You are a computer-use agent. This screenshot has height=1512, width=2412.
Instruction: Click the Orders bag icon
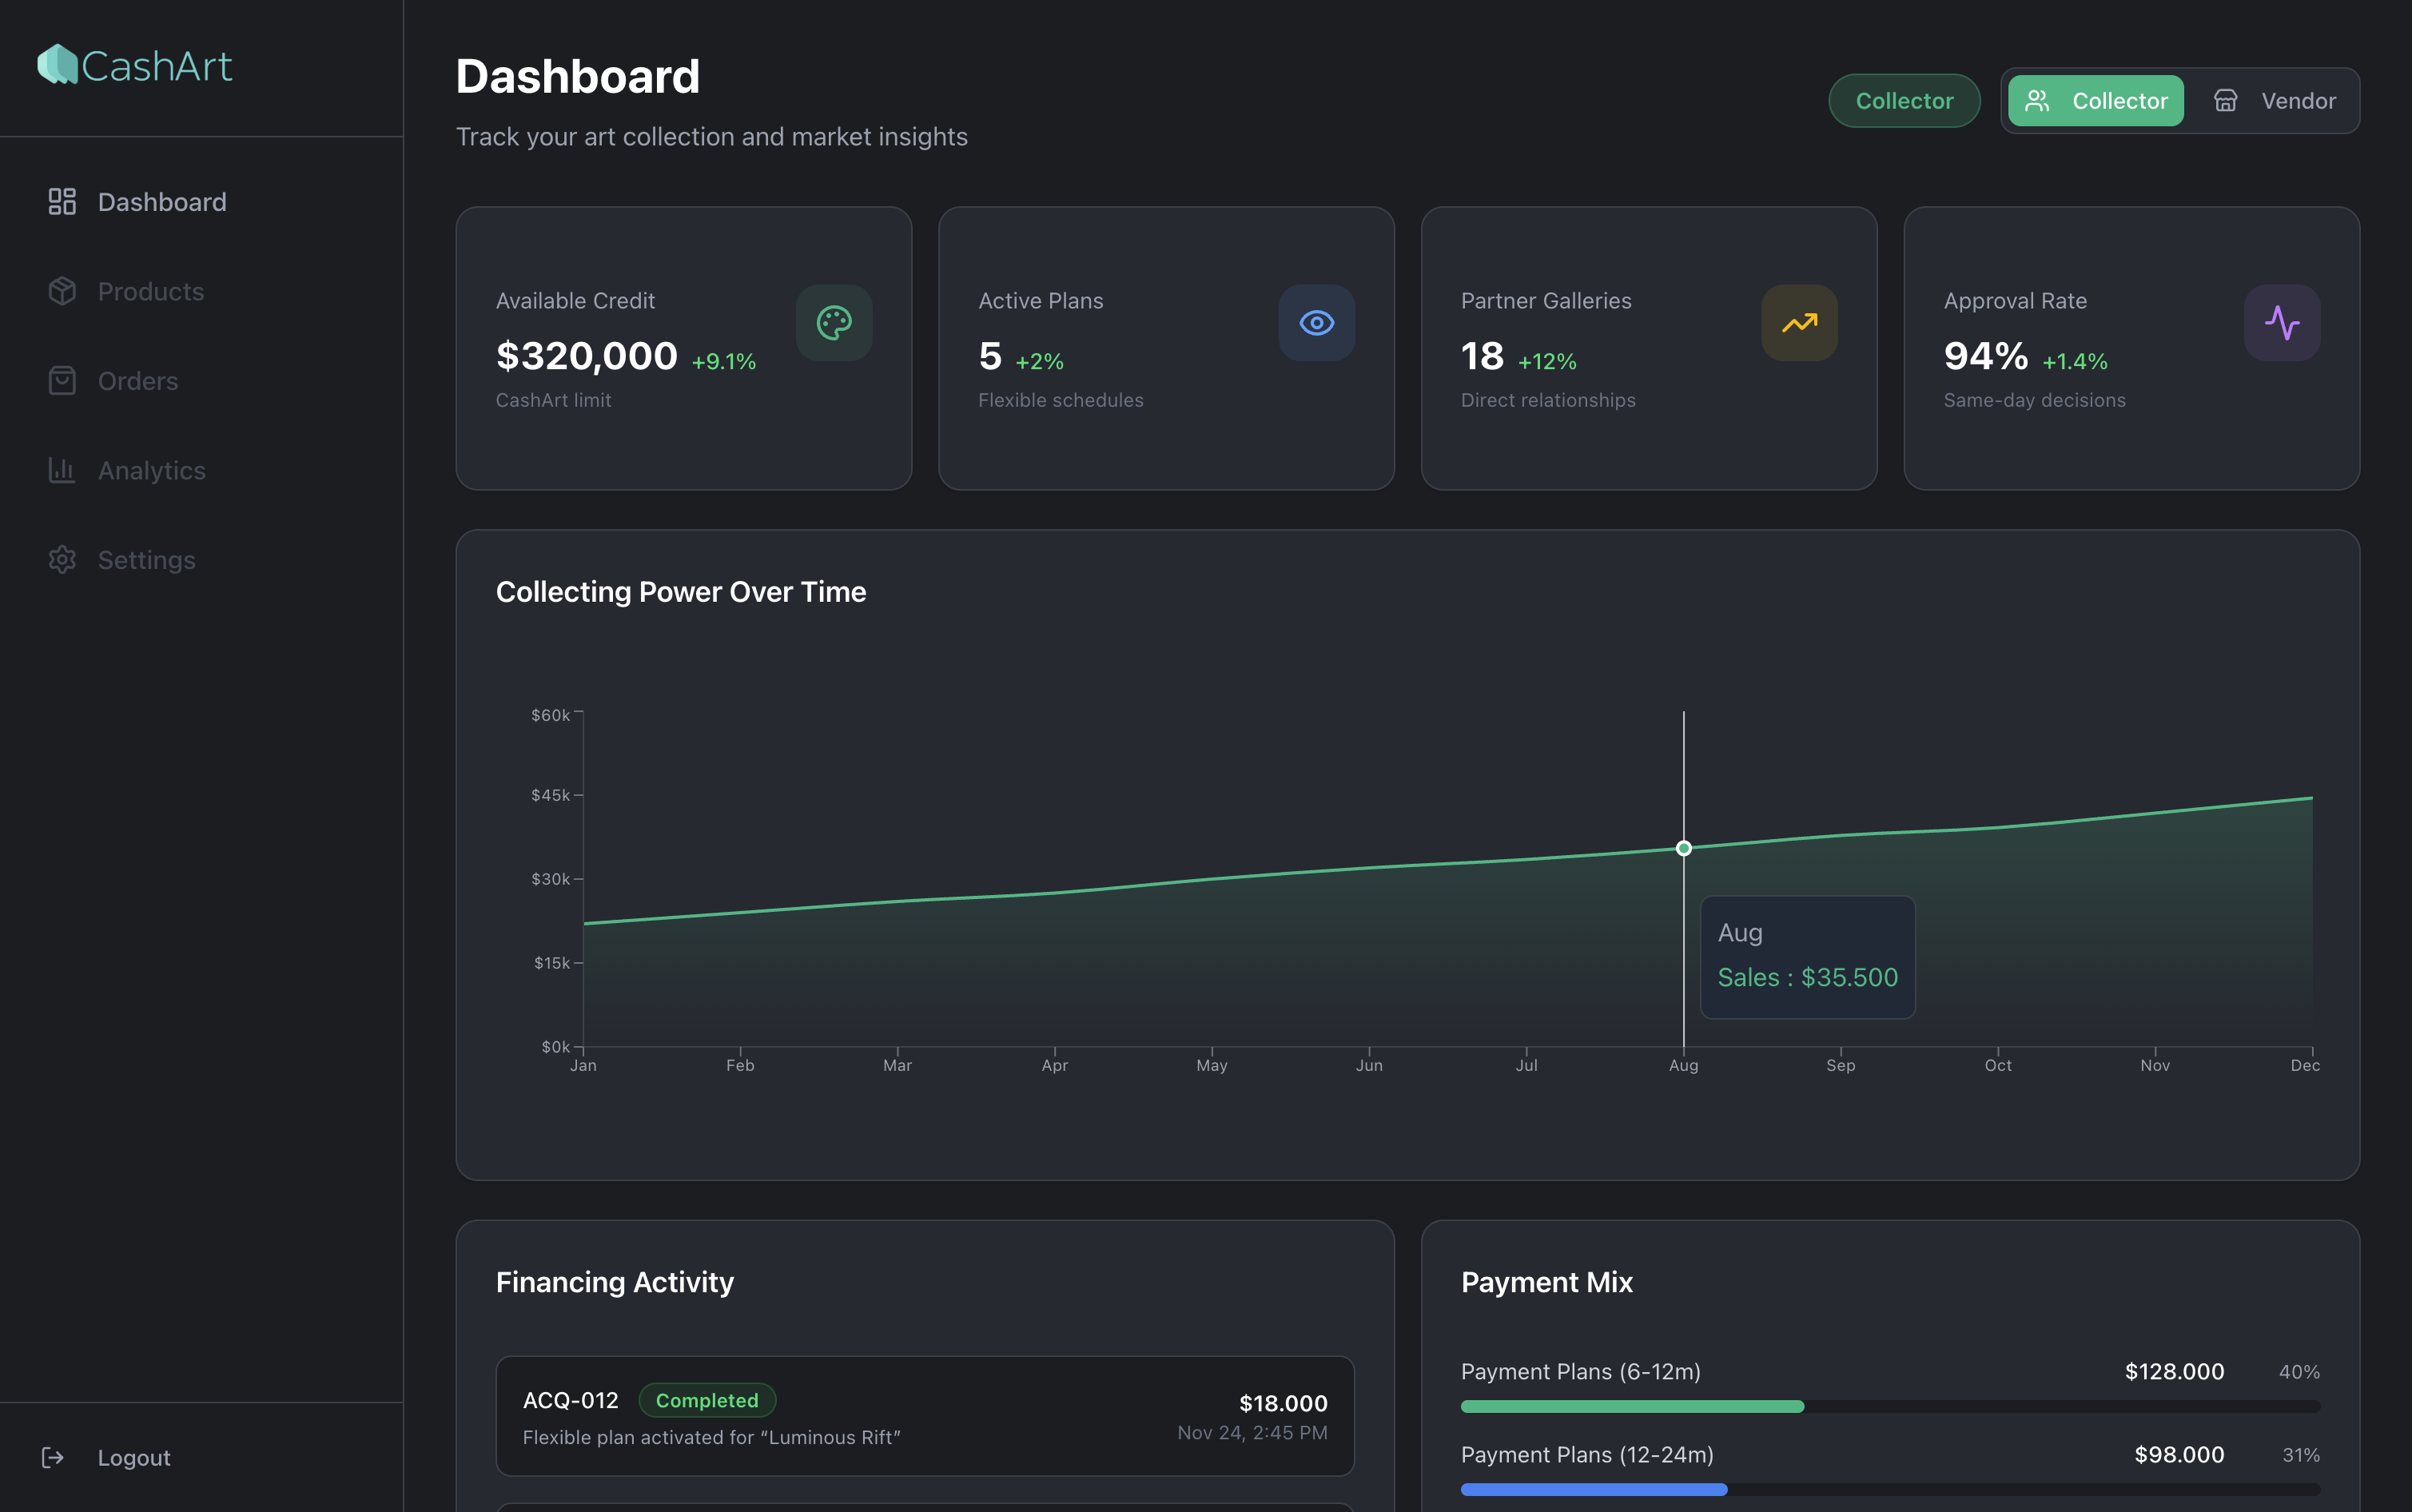[62, 380]
